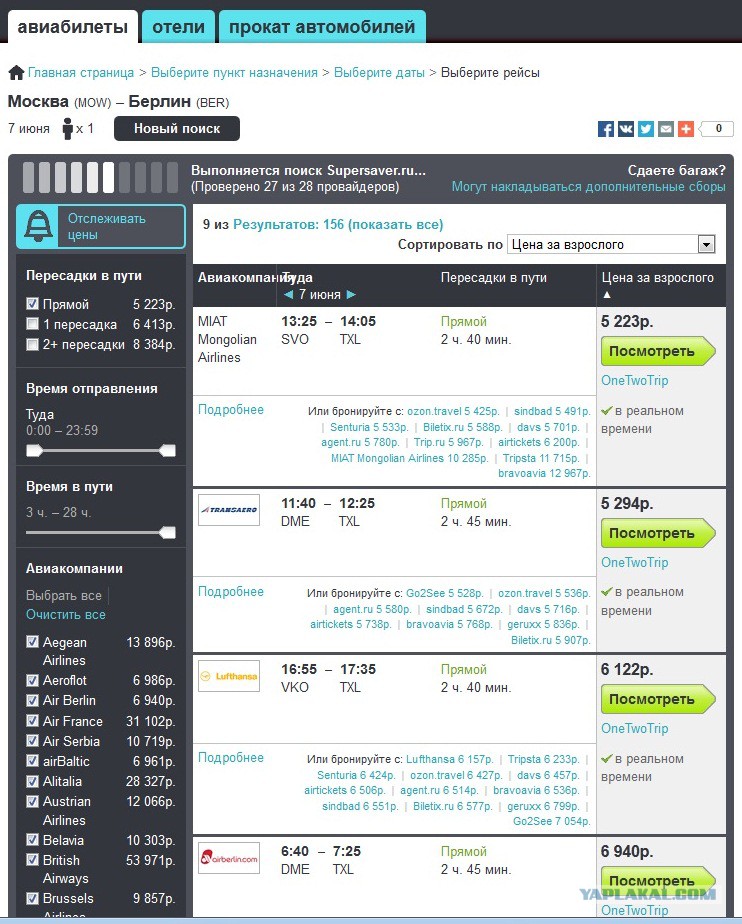742x924 pixels.
Task: Uncheck British Airways filter
Action: click(33, 859)
